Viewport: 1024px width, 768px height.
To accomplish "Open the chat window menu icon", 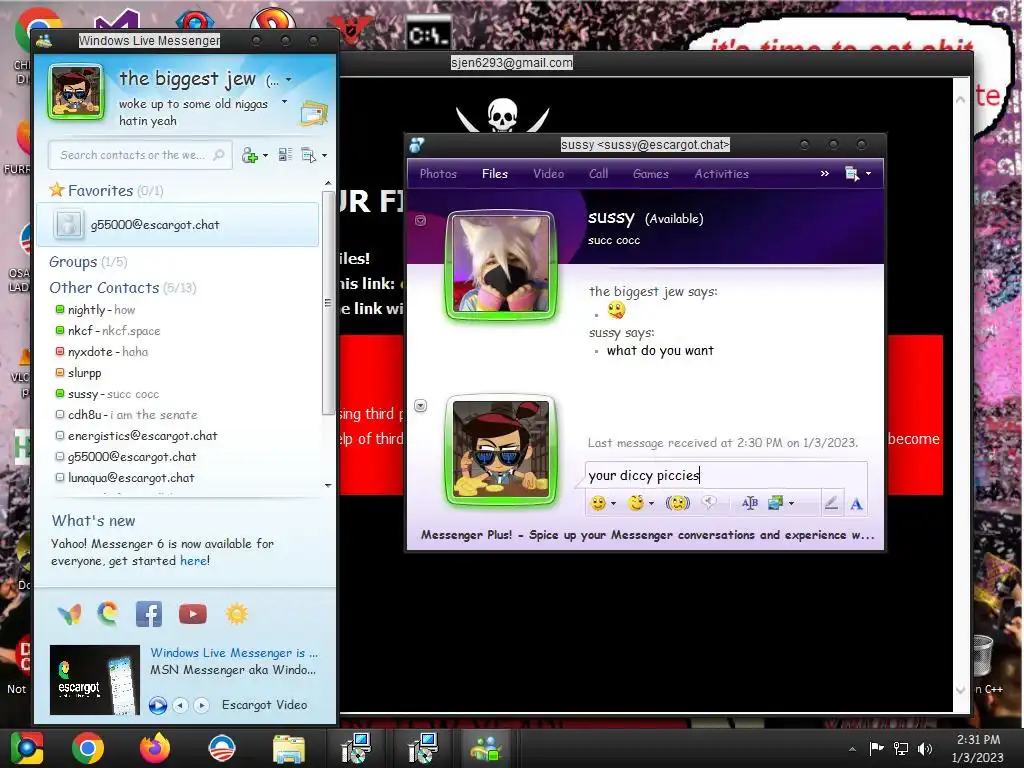I will tap(852, 174).
